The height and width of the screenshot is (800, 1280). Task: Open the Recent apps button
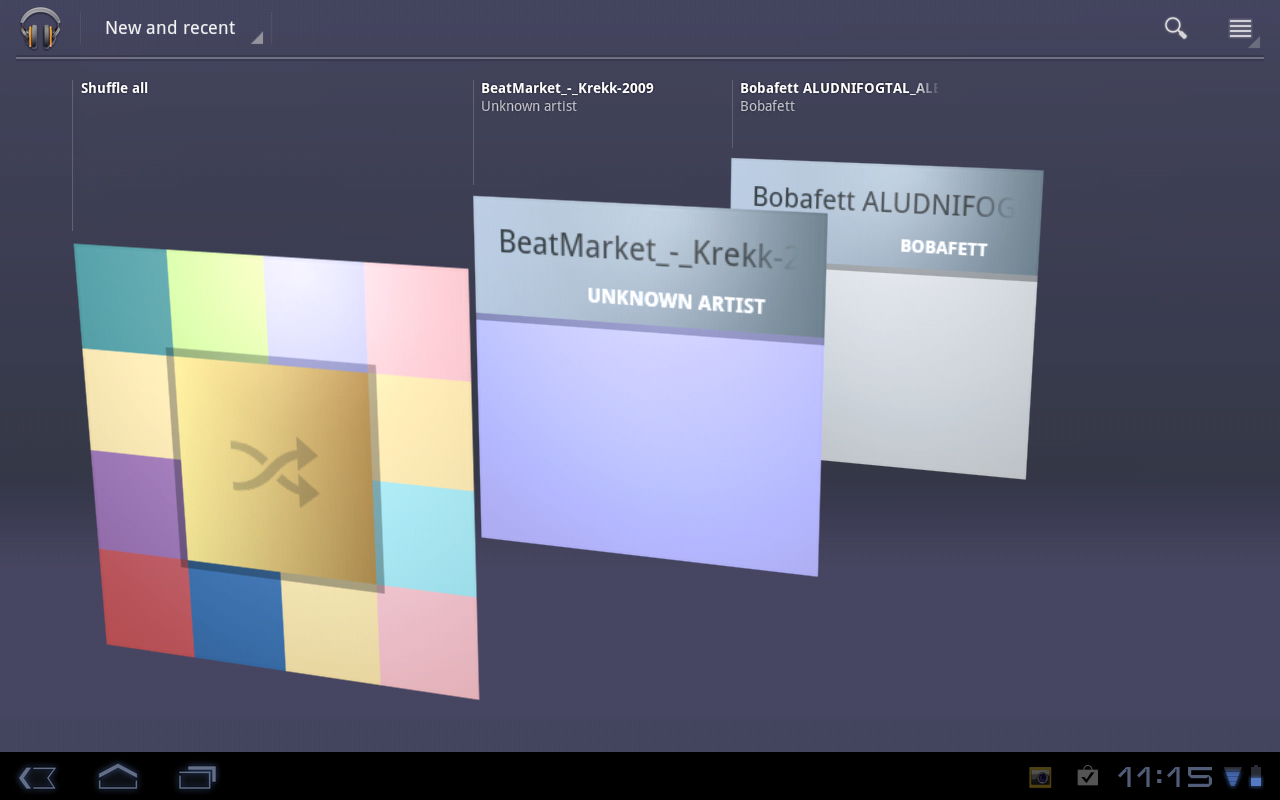point(197,777)
